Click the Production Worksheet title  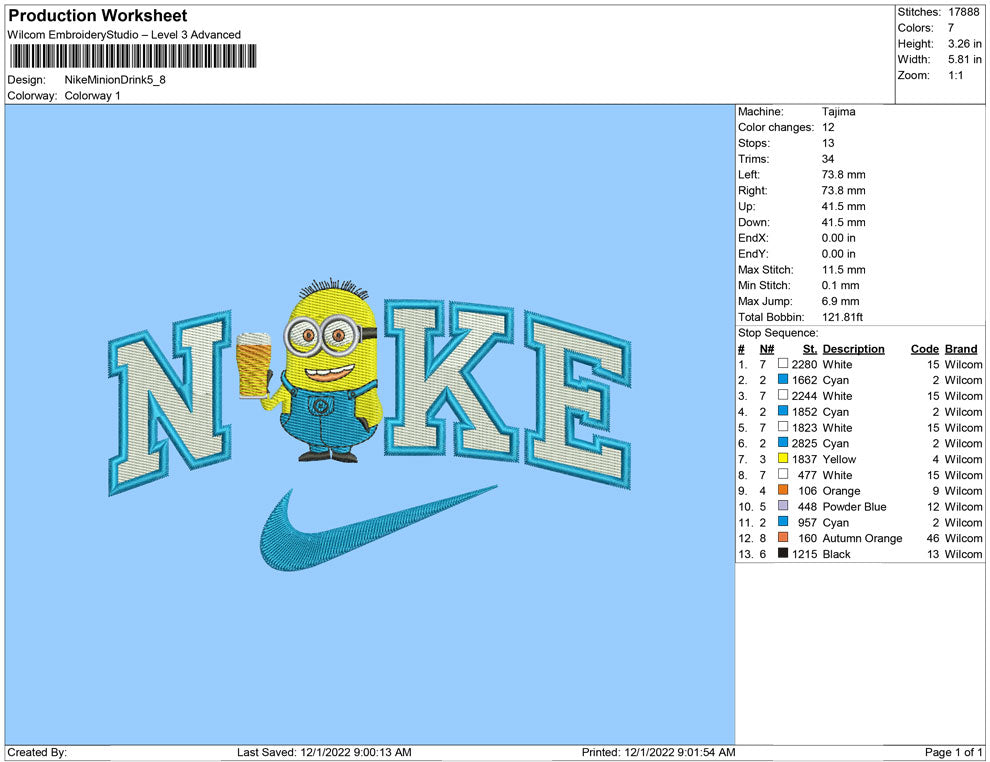click(98, 16)
